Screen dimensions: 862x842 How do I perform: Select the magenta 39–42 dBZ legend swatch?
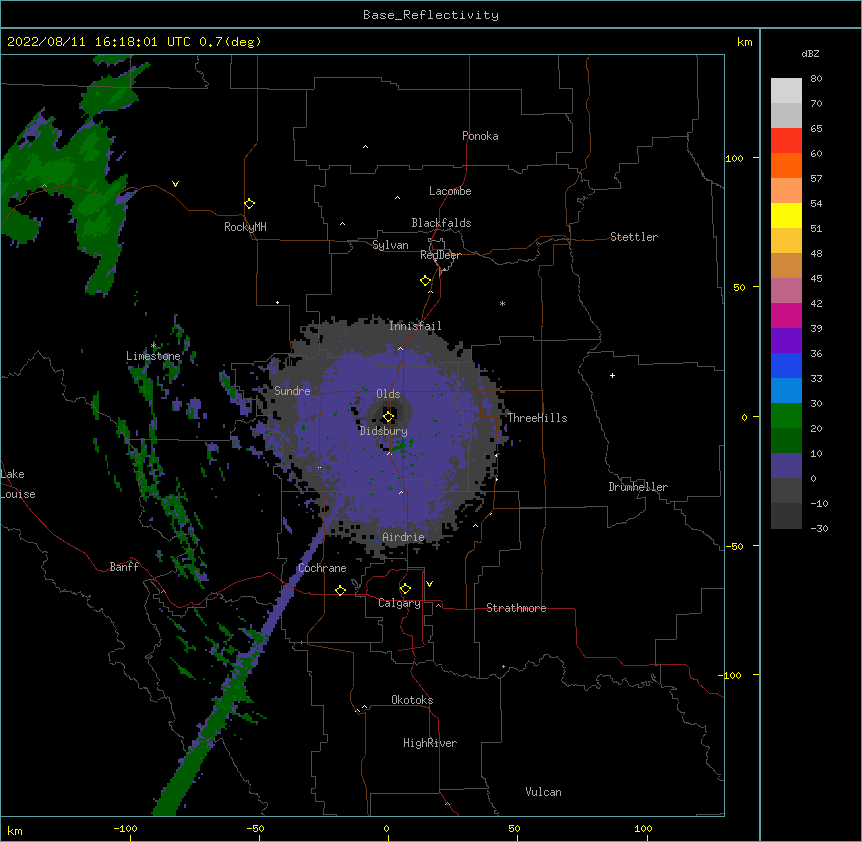click(x=786, y=315)
